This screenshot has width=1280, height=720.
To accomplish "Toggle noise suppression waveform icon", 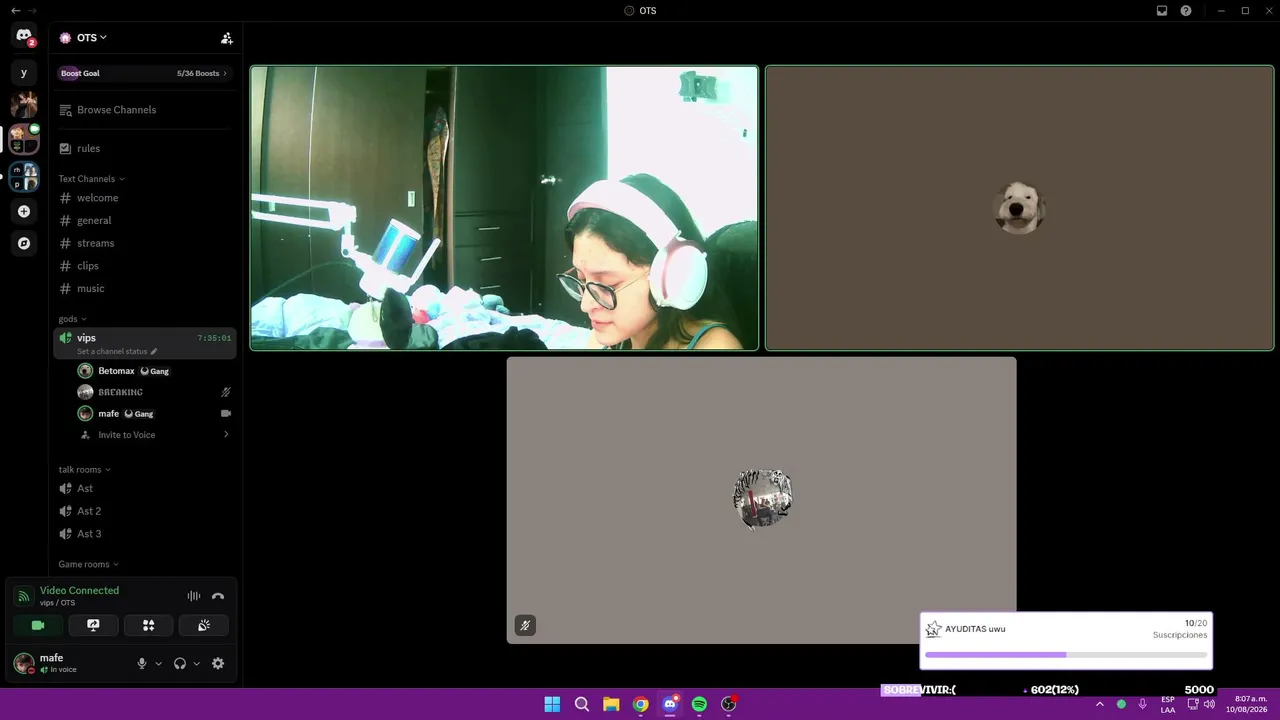I will pos(194,596).
